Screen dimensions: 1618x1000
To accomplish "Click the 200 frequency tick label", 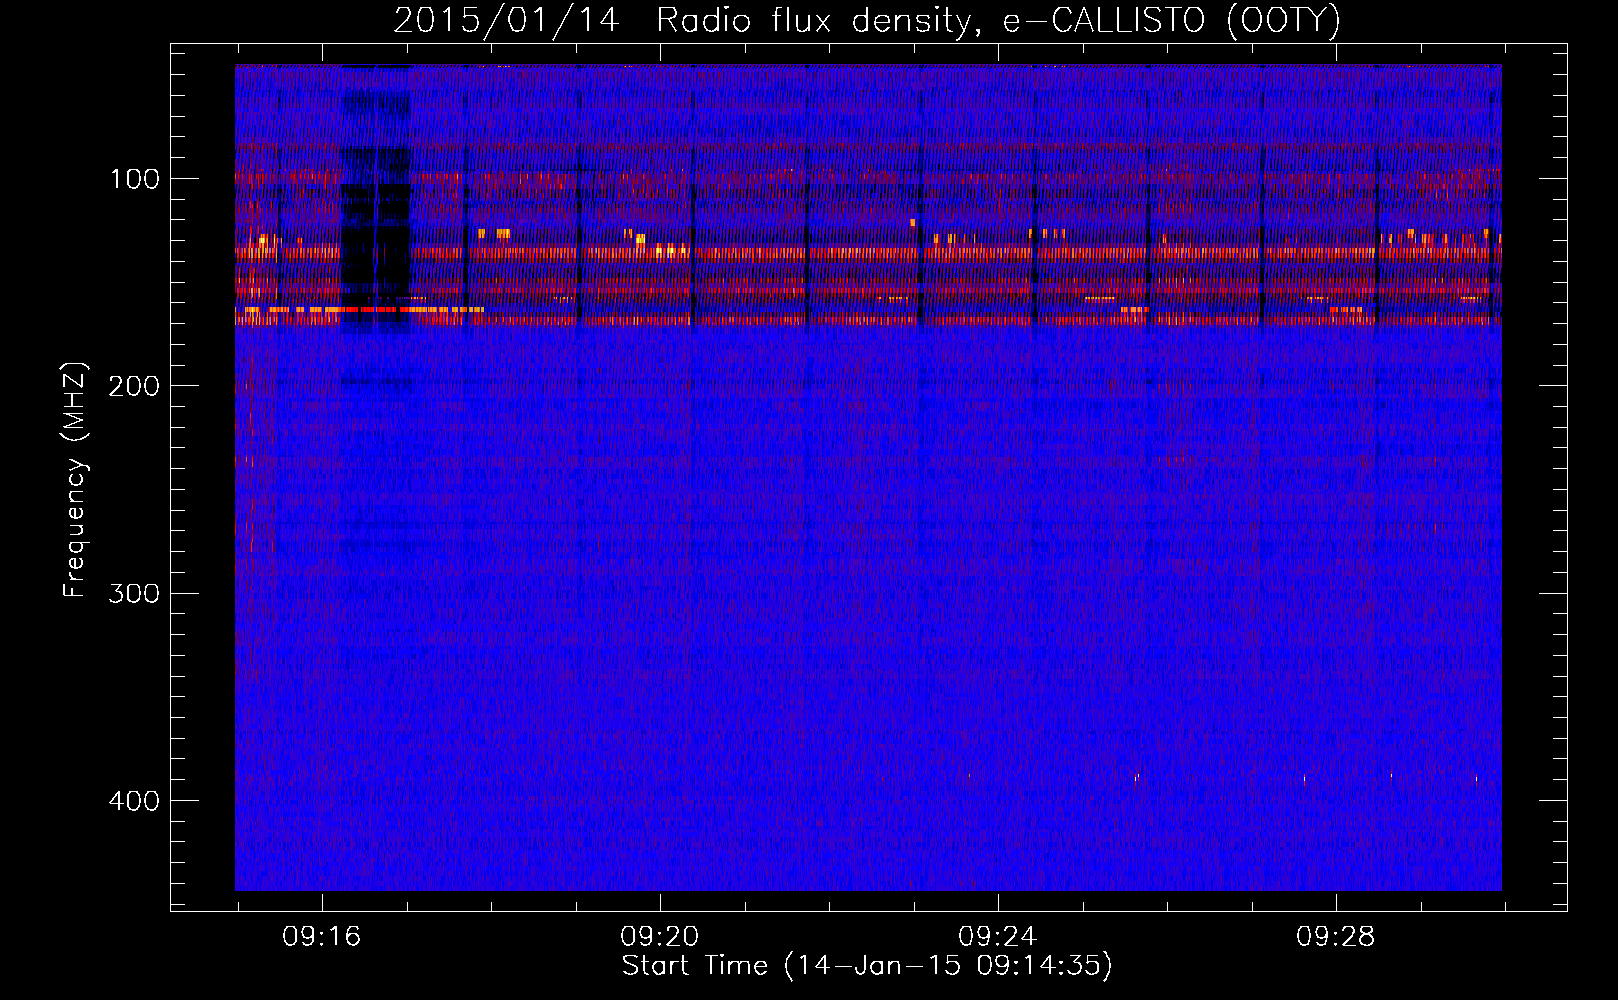I will [x=135, y=386].
